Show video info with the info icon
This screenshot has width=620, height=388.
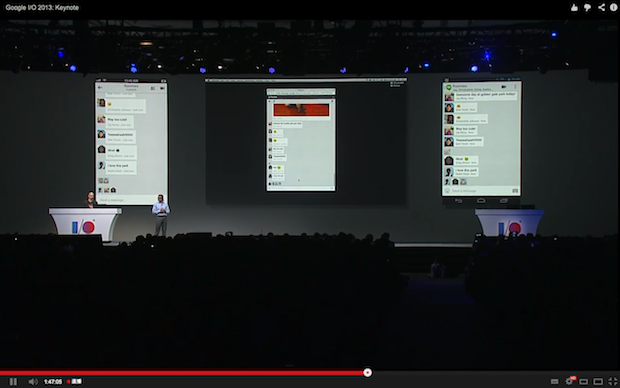(613, 7)
